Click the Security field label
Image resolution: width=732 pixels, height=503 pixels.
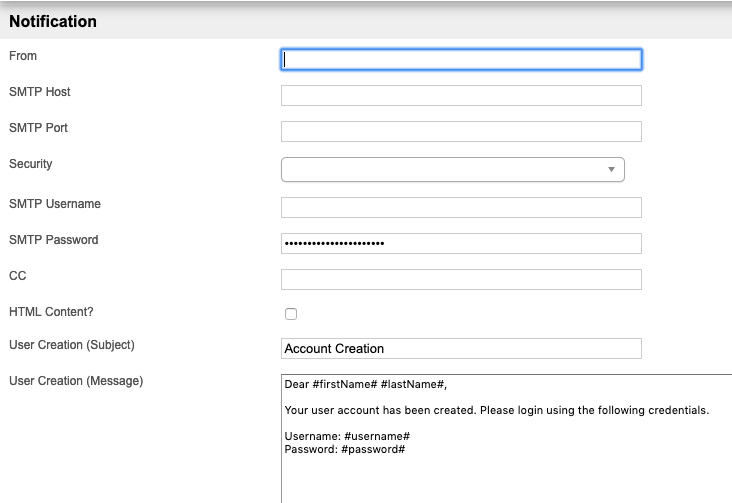(31, 164)
